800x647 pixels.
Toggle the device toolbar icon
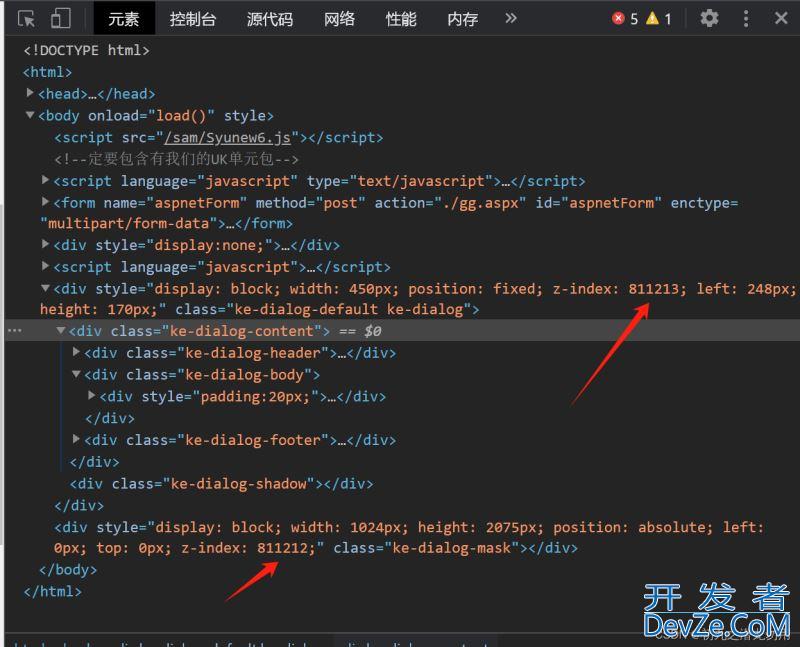[x=61, y=18]
